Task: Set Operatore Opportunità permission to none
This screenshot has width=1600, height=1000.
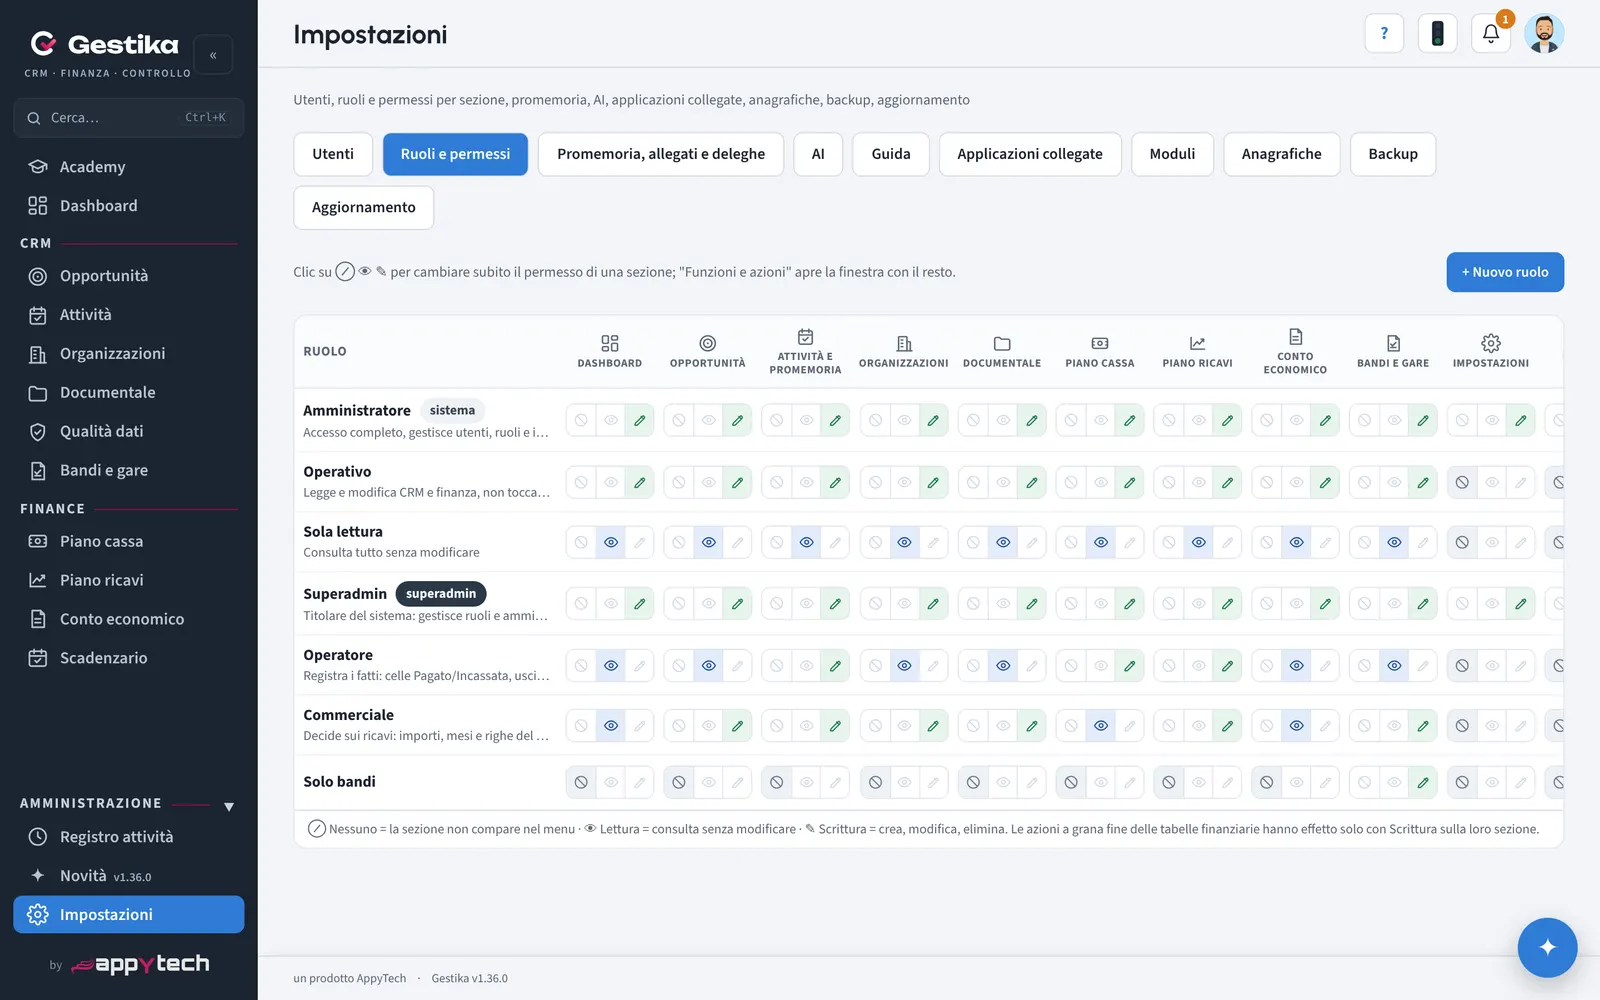Action: (x=679, y=665)
